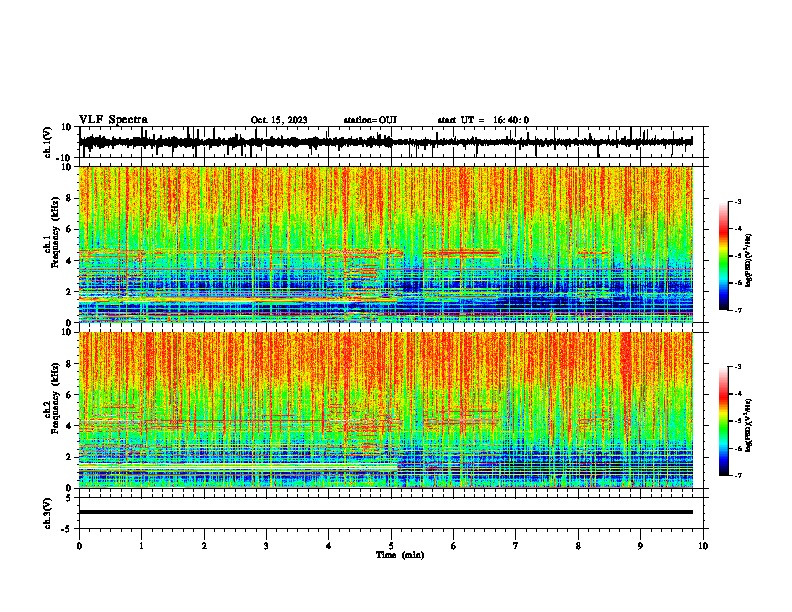This screenshot has width=792, height=612.
Task: Click the ch.1 spectrogram panel
Action: pos(385,244)
